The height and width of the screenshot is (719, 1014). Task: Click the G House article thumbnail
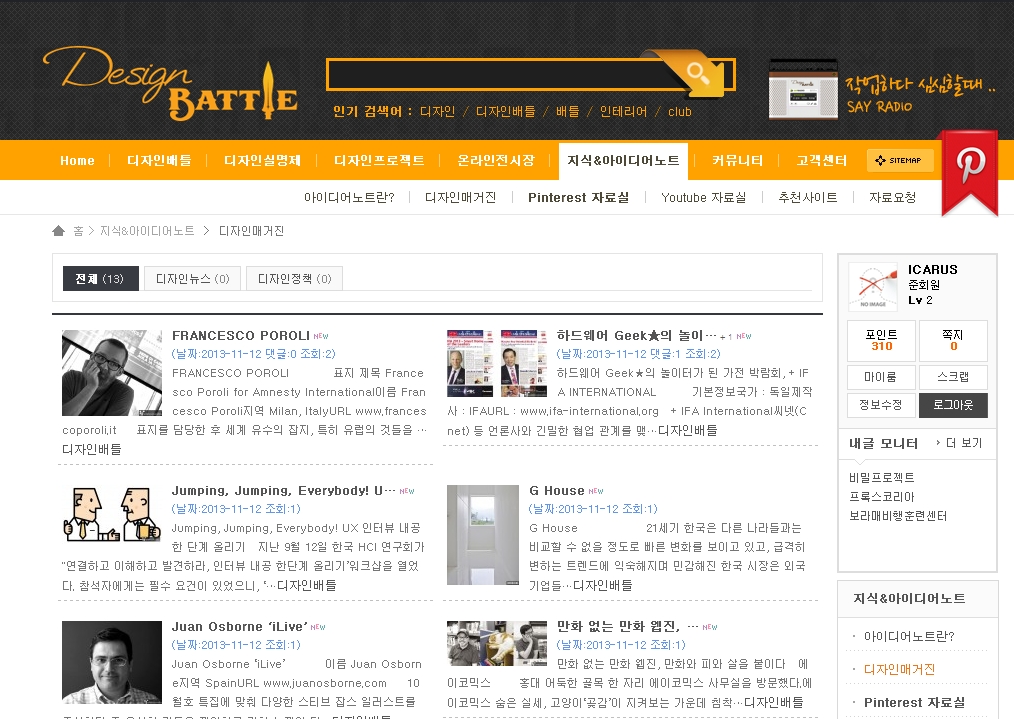pyautogui.click(x=483, y=535)
